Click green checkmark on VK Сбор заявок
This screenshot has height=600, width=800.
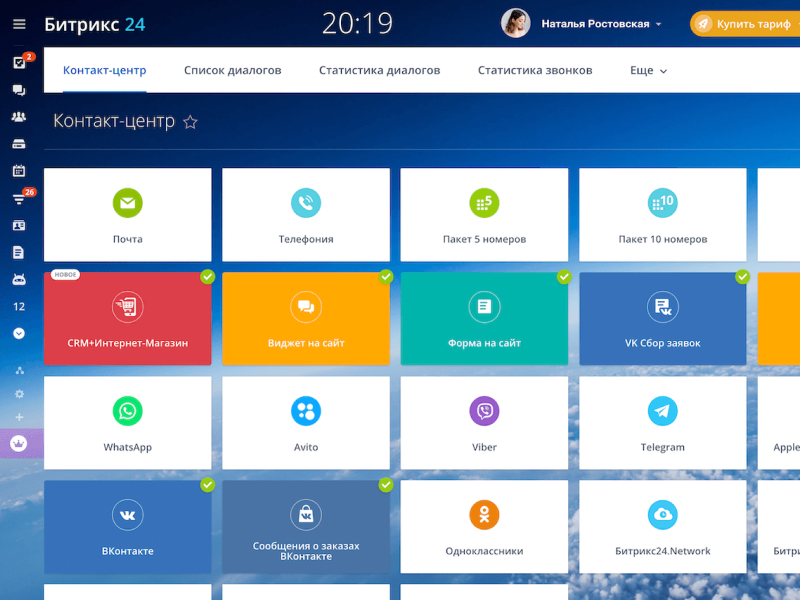point(742,277)
